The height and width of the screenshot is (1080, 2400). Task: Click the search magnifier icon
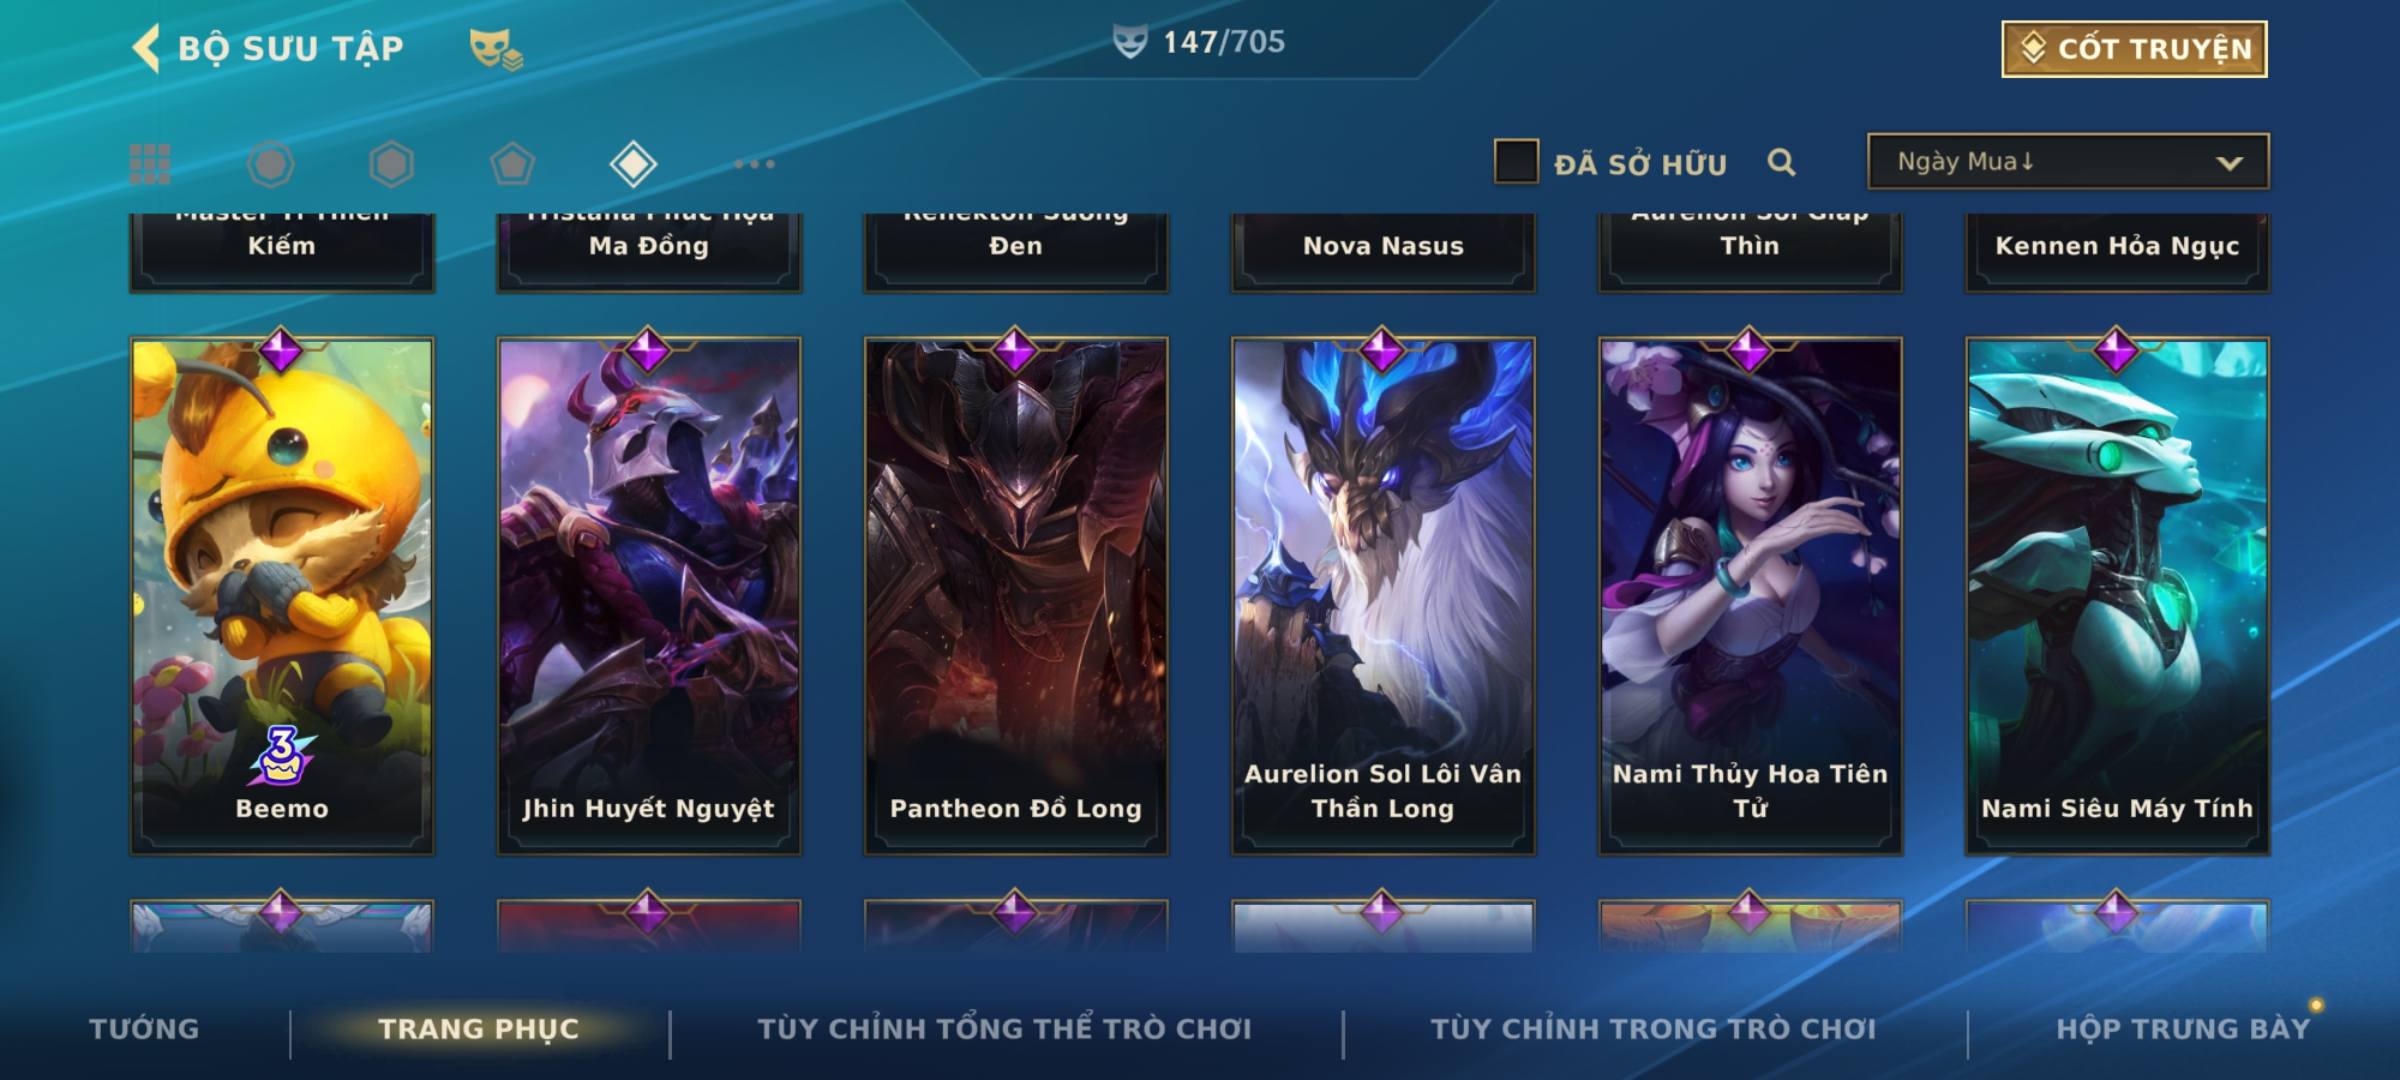(x=1781, y=162)
